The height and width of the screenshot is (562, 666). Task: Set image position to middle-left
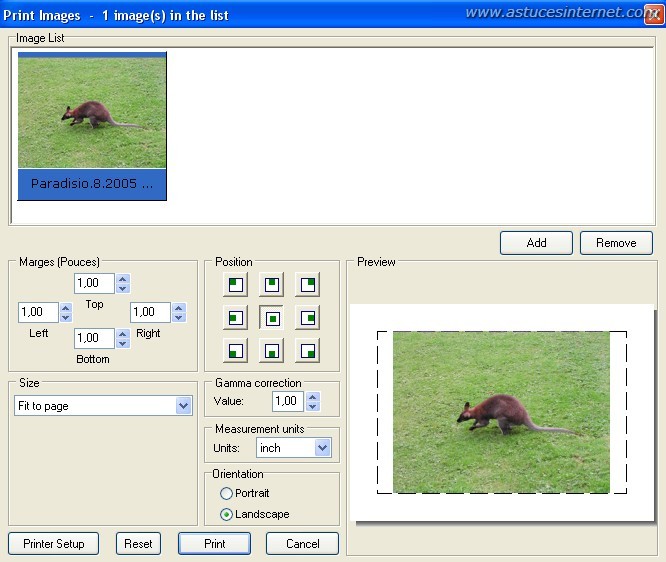coord(235,317)
